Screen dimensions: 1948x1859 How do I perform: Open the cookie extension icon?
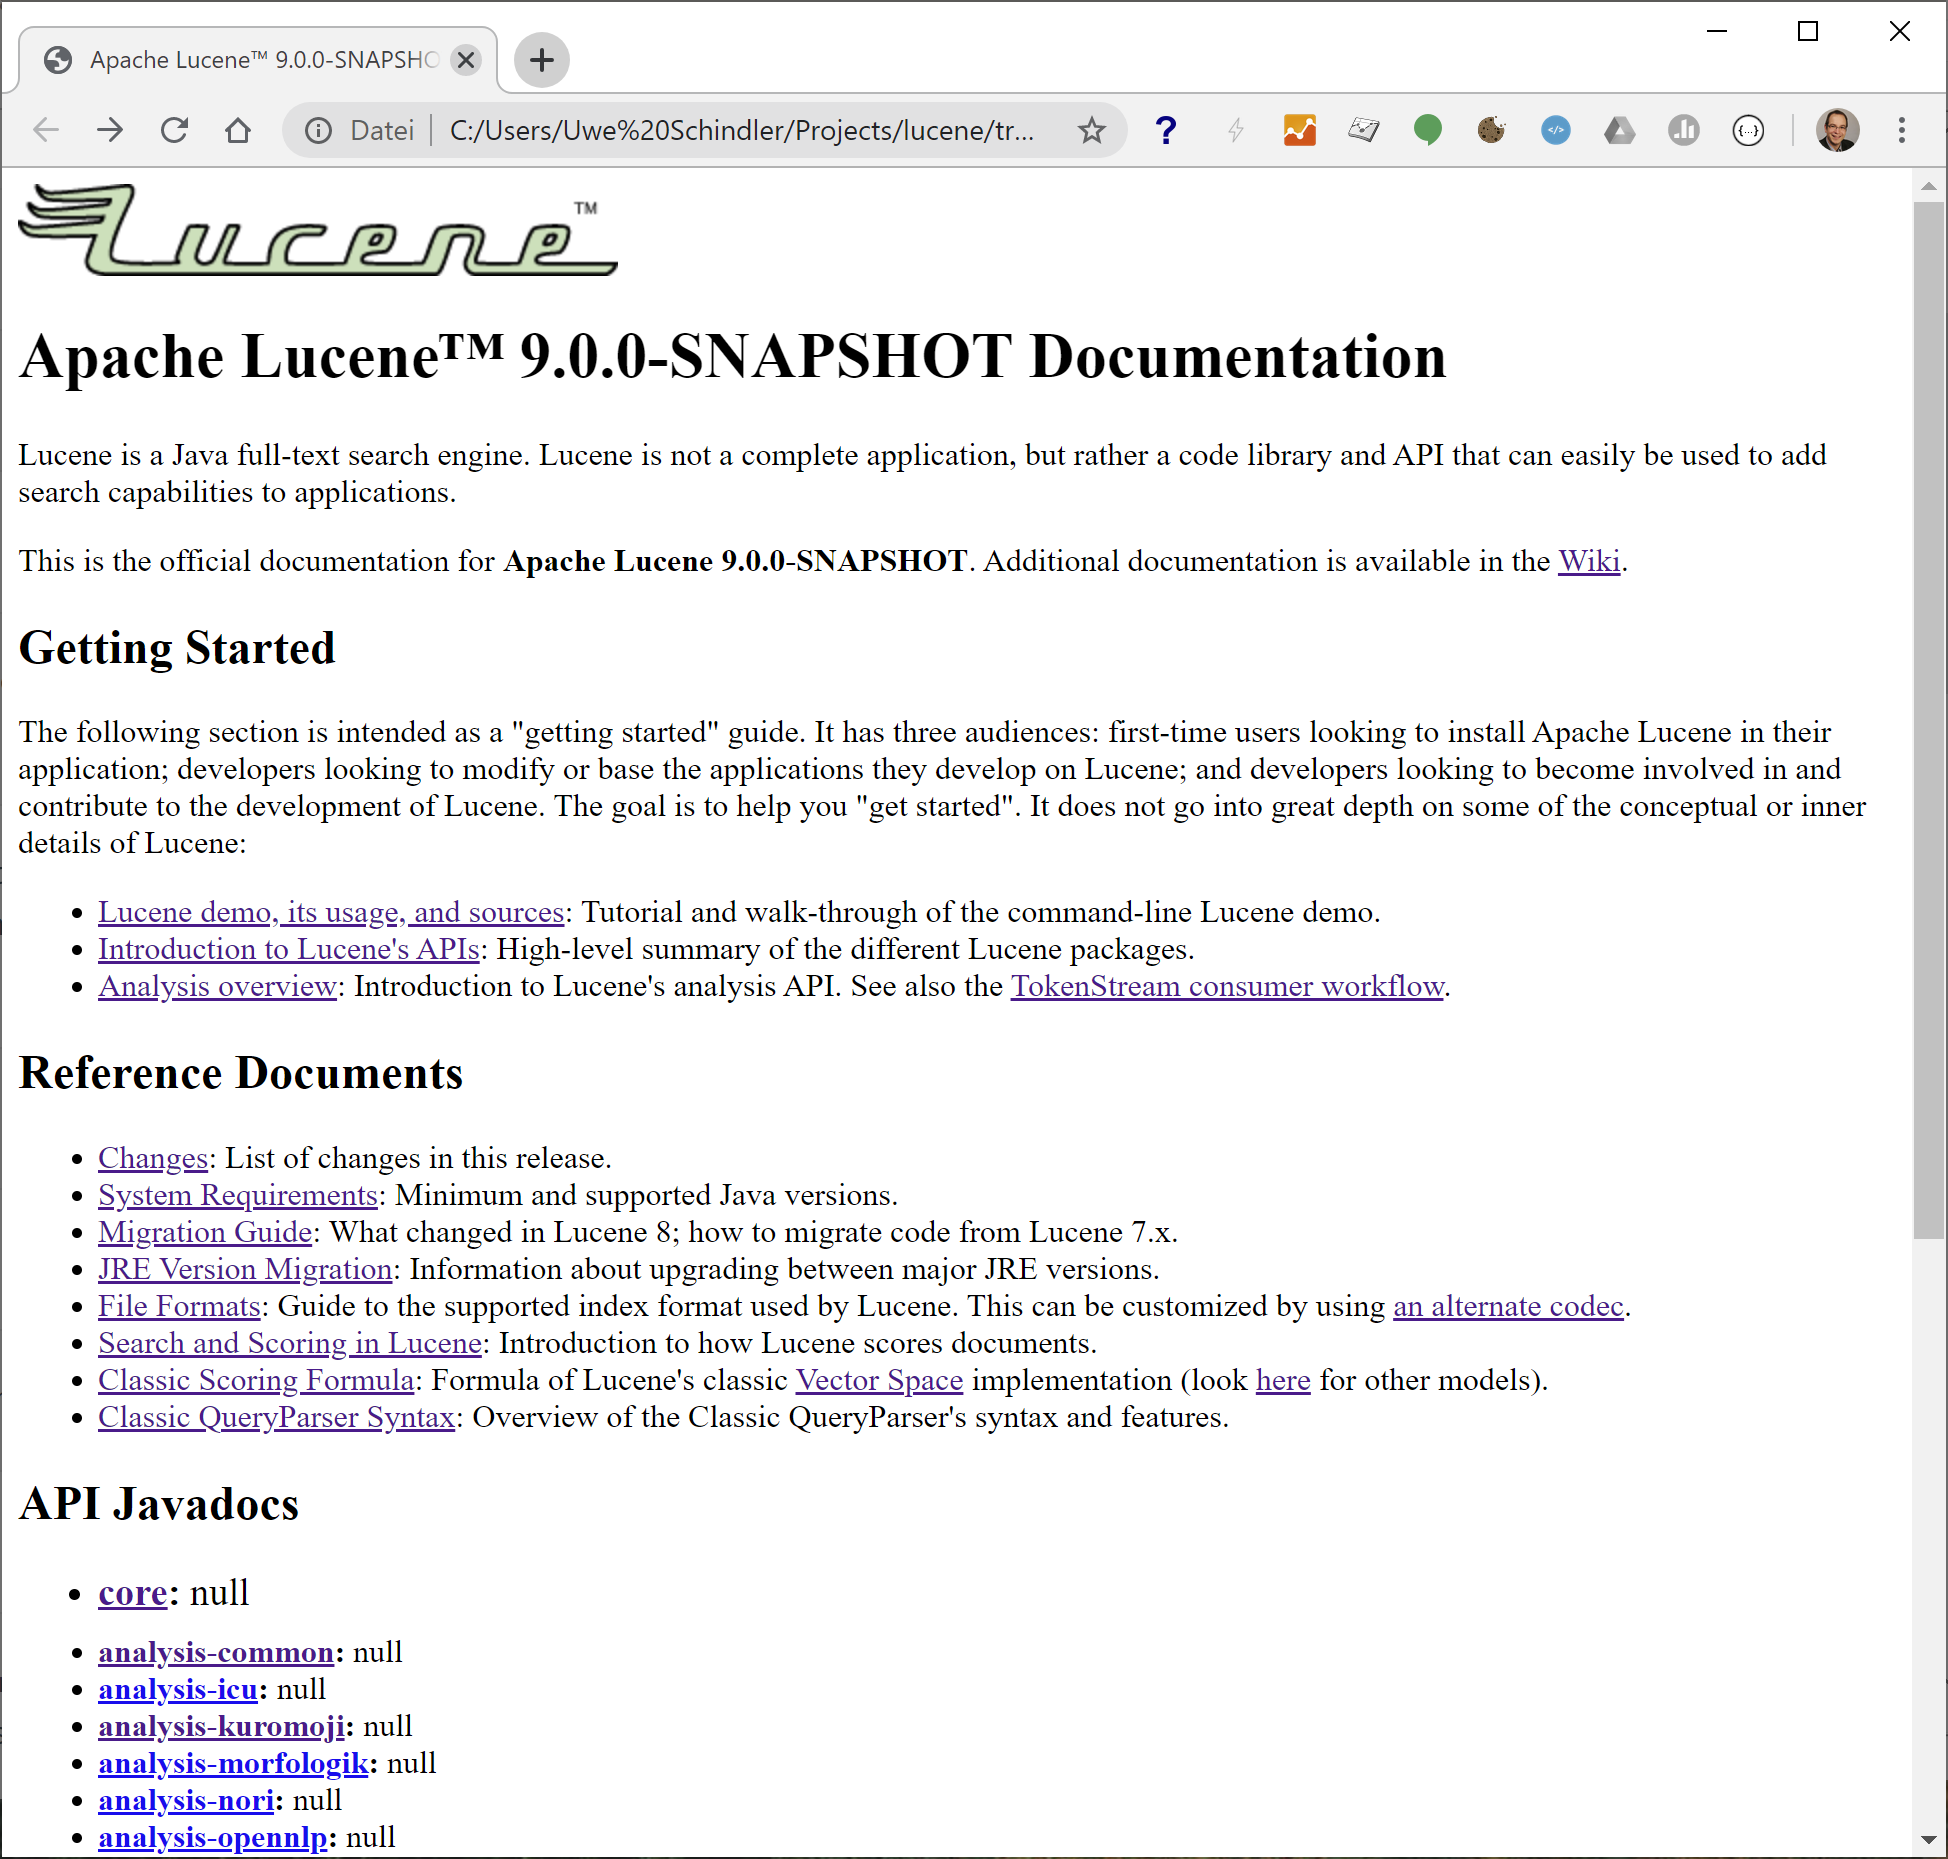click(x=1492, y=130)
